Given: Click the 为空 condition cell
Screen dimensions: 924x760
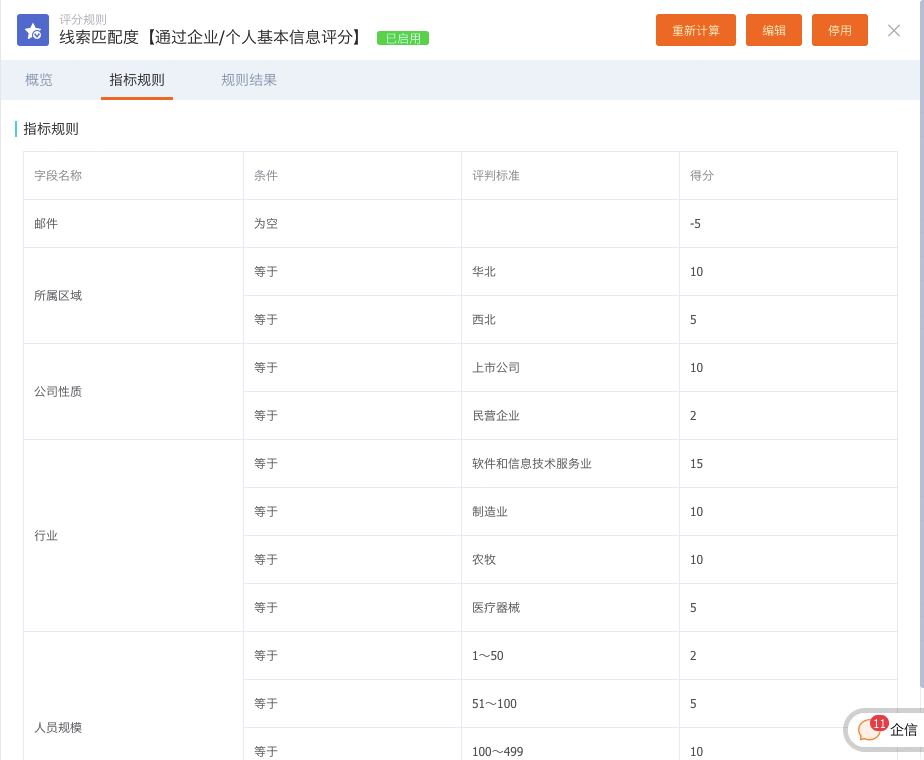Looking at the screenshot, I should 352,223.
